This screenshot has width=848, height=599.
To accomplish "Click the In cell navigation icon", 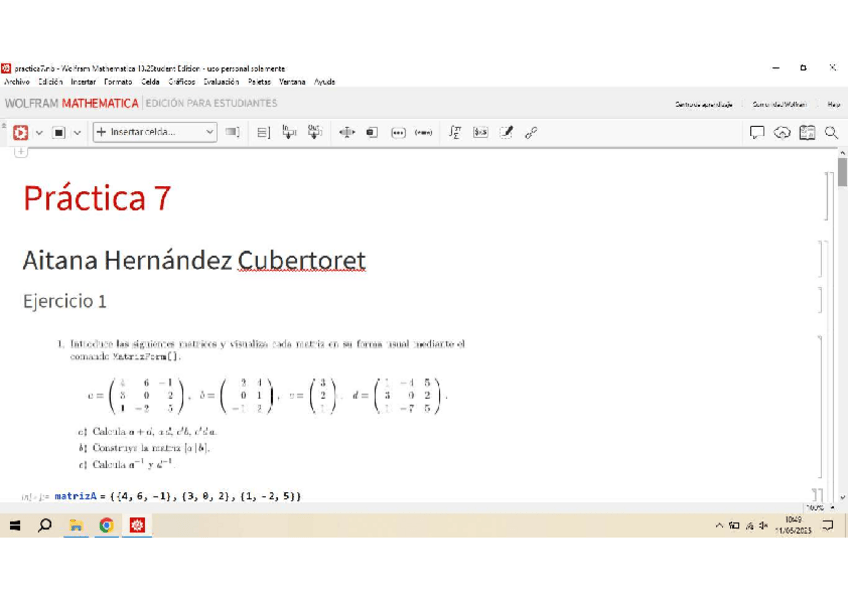I will [289, 132].
